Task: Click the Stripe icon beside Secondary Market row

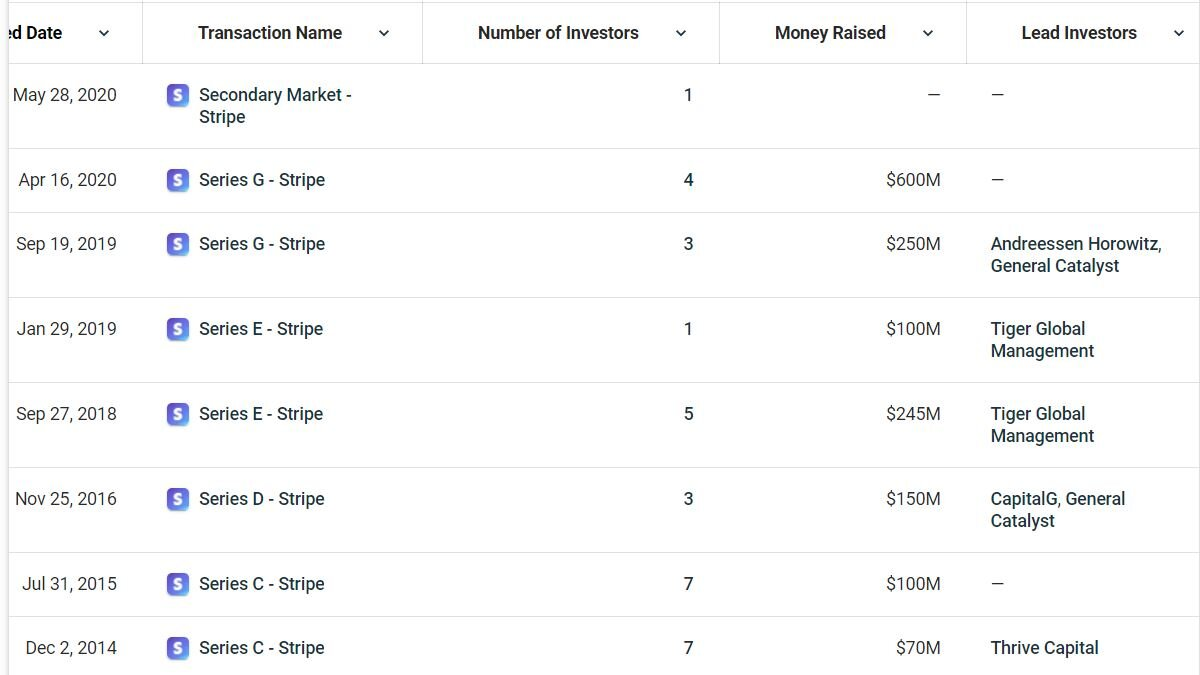Action: click(x=177, y=95)
